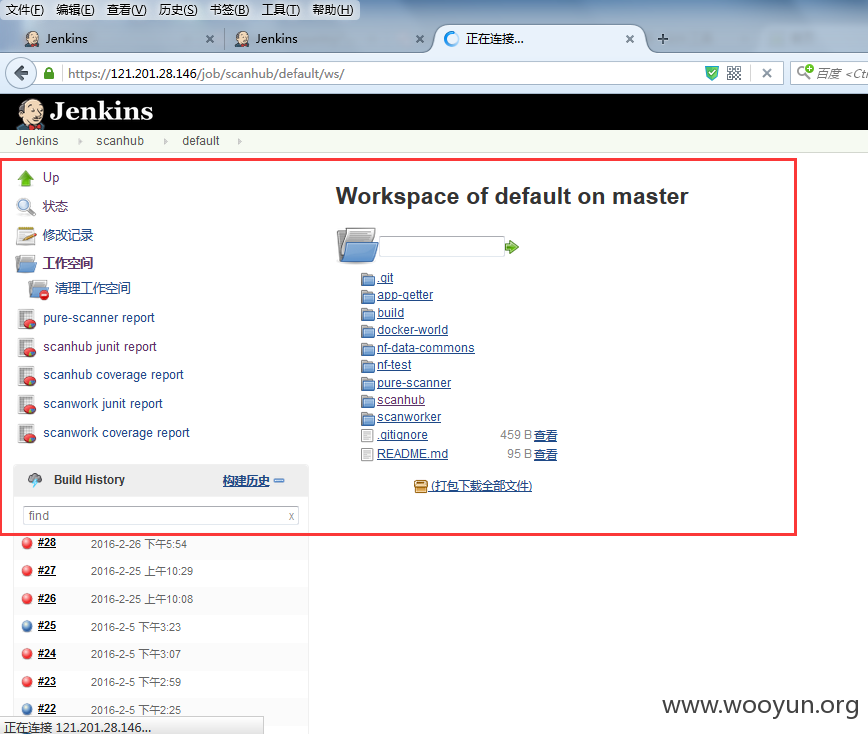The height and width of the screenshot is (734, 868).
Task: Click the browser back arrow button
Action: tap(21, 73)
